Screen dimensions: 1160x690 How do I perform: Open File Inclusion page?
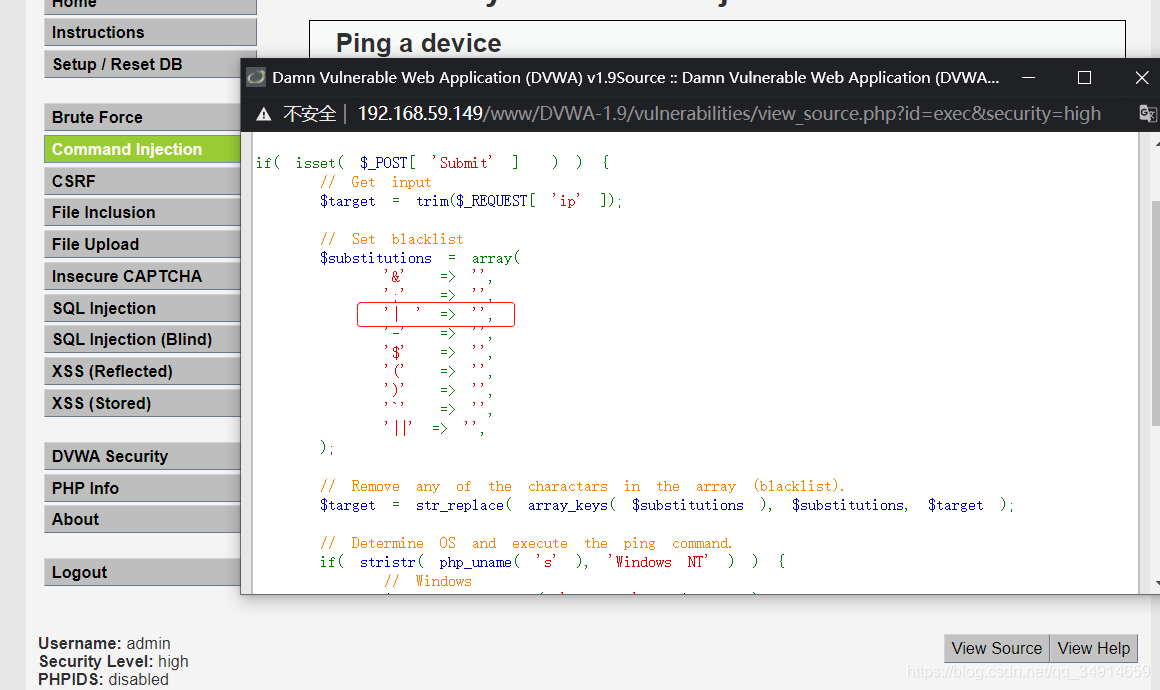tap(143, 212)
